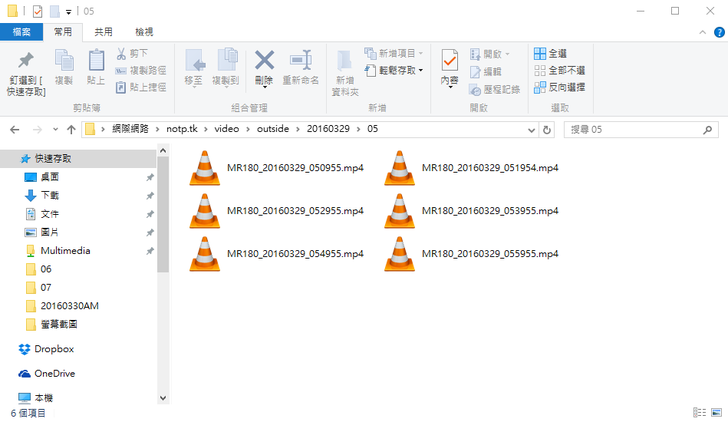Select file MR180_20160329_050955.mp4
The width and height of the screenshot is (728, 422).
click(x=277, y=168)
